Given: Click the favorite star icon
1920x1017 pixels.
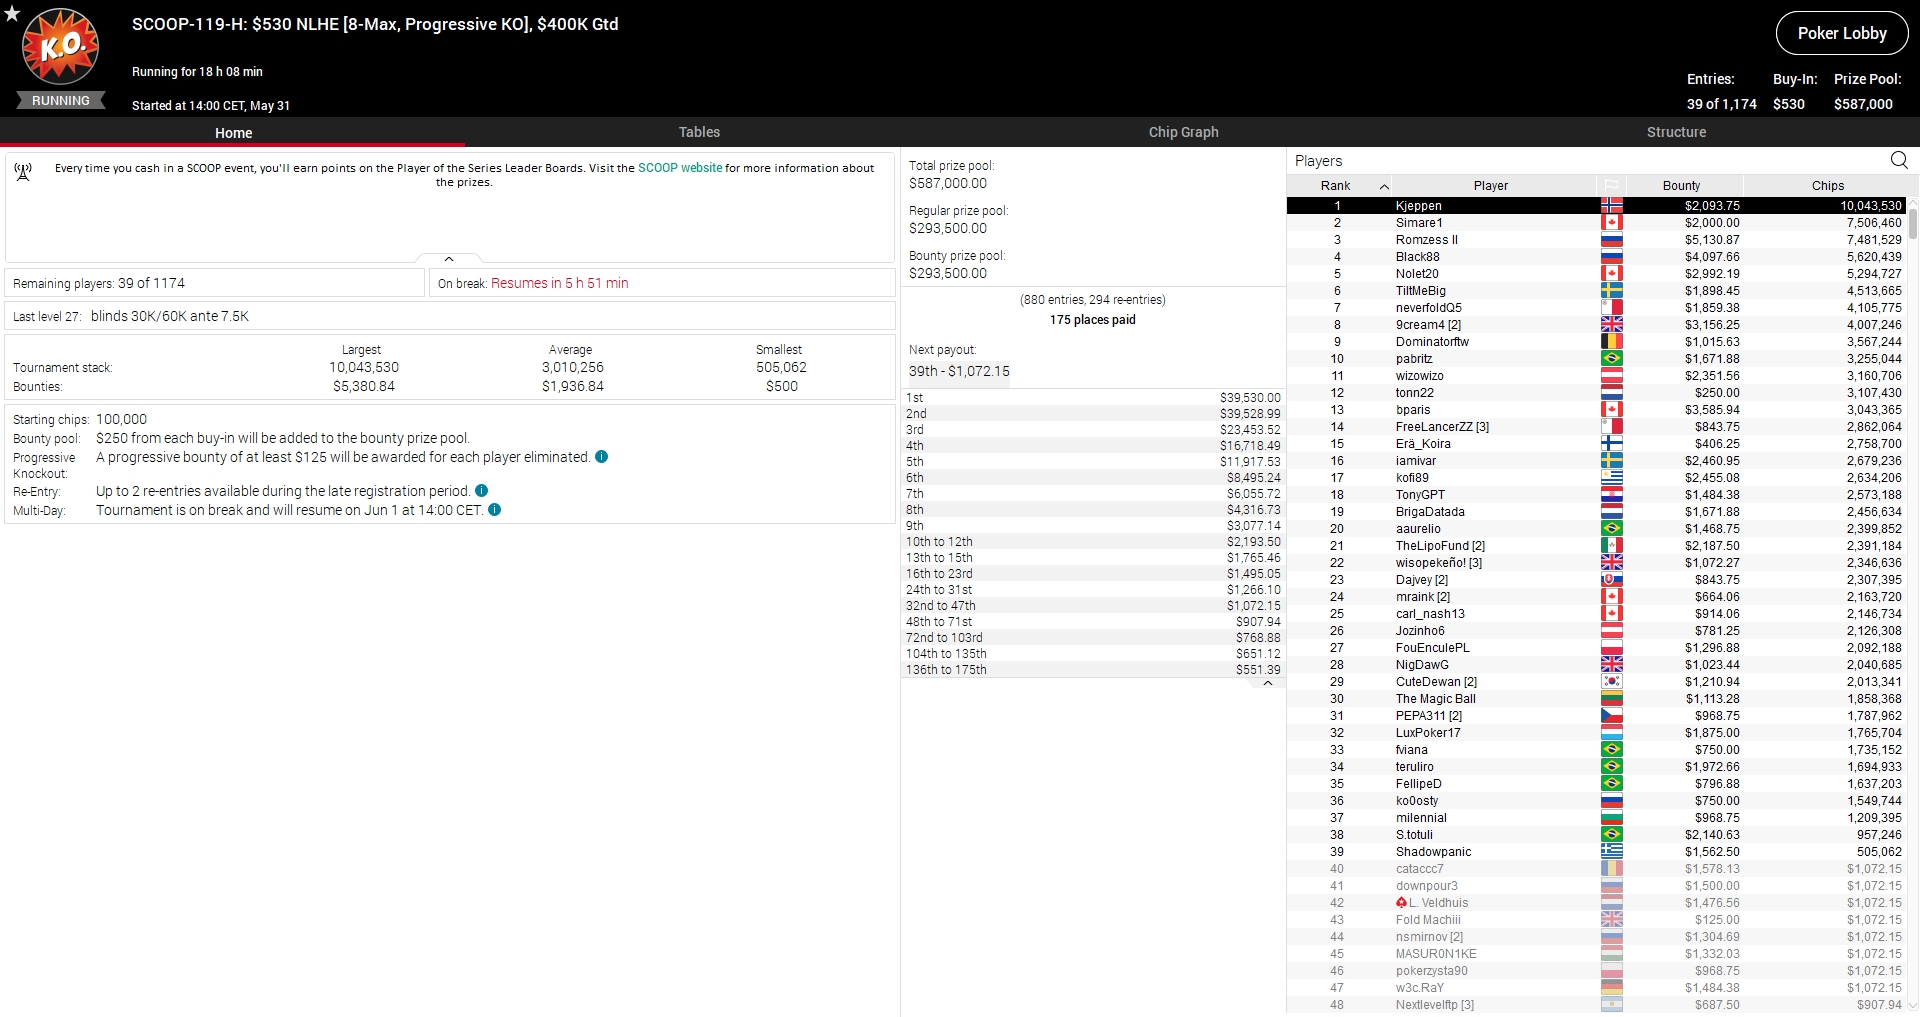Looking at the screenshot, I should [x=12, y=13].
